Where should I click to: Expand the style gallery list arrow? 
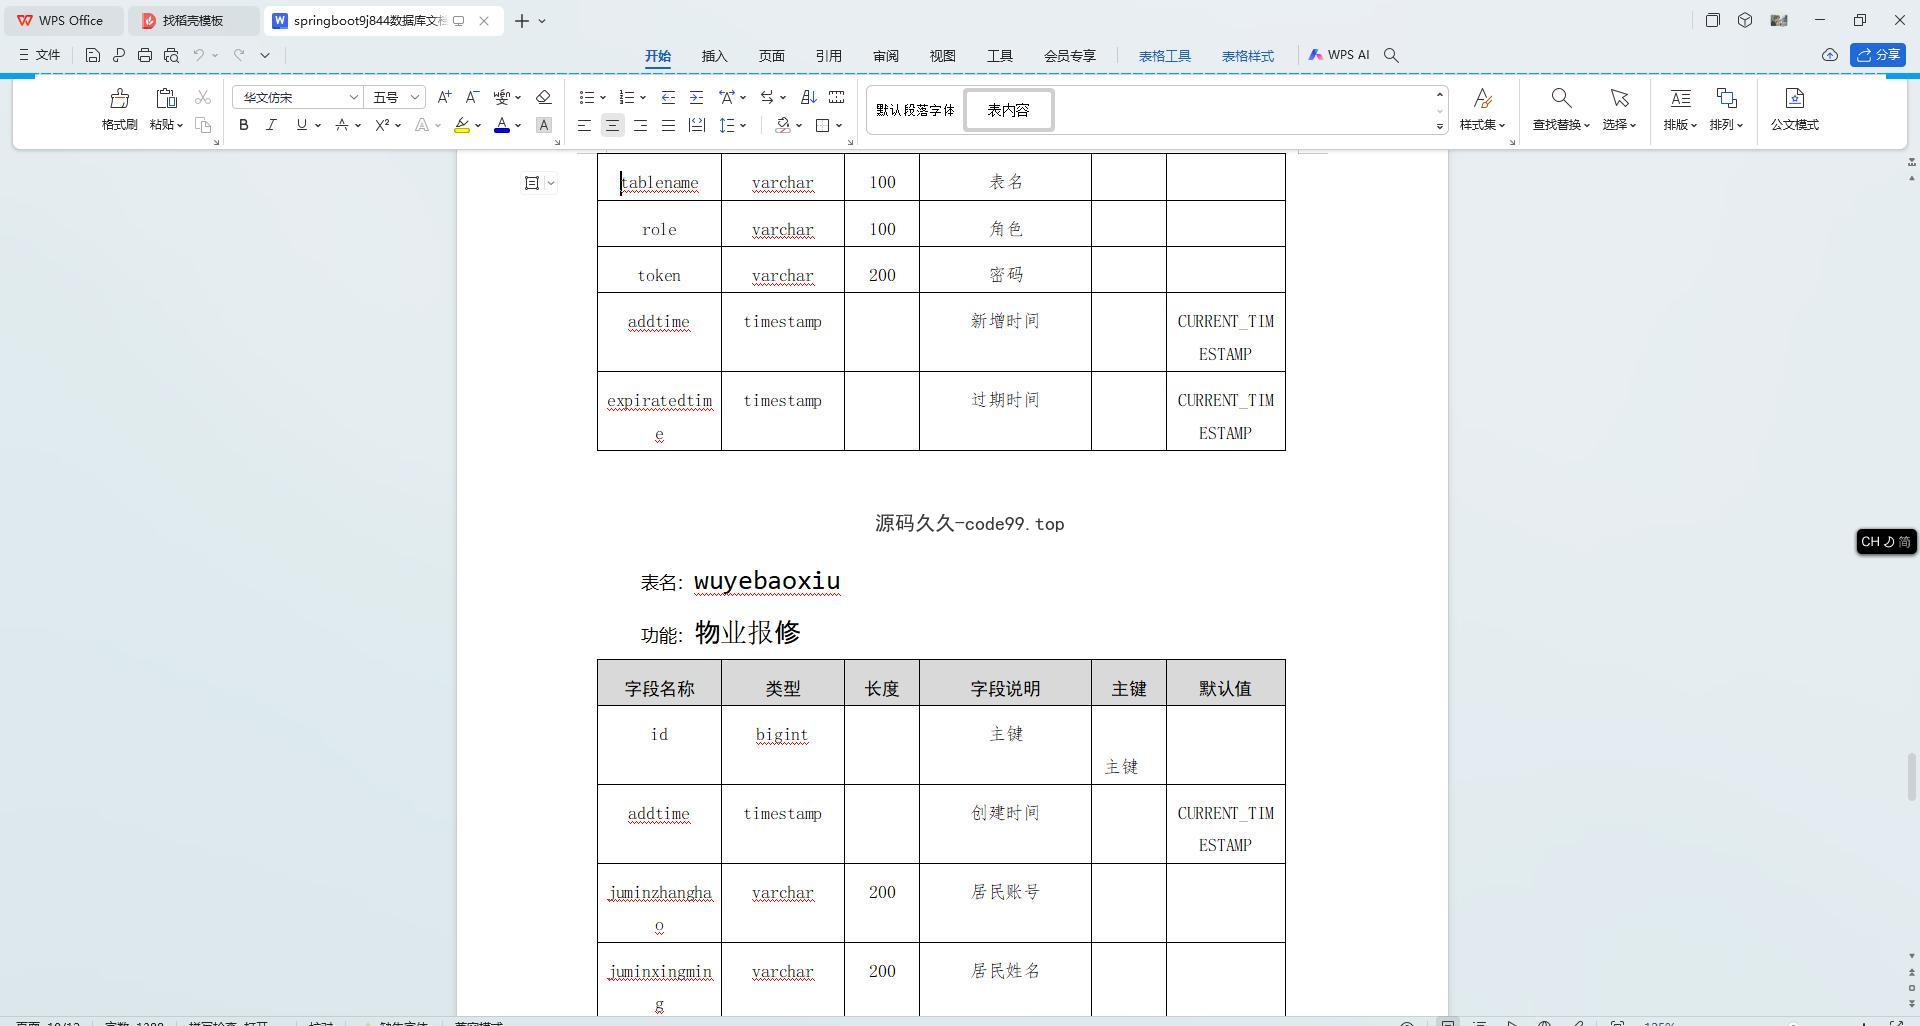(x=1440, y=126)
